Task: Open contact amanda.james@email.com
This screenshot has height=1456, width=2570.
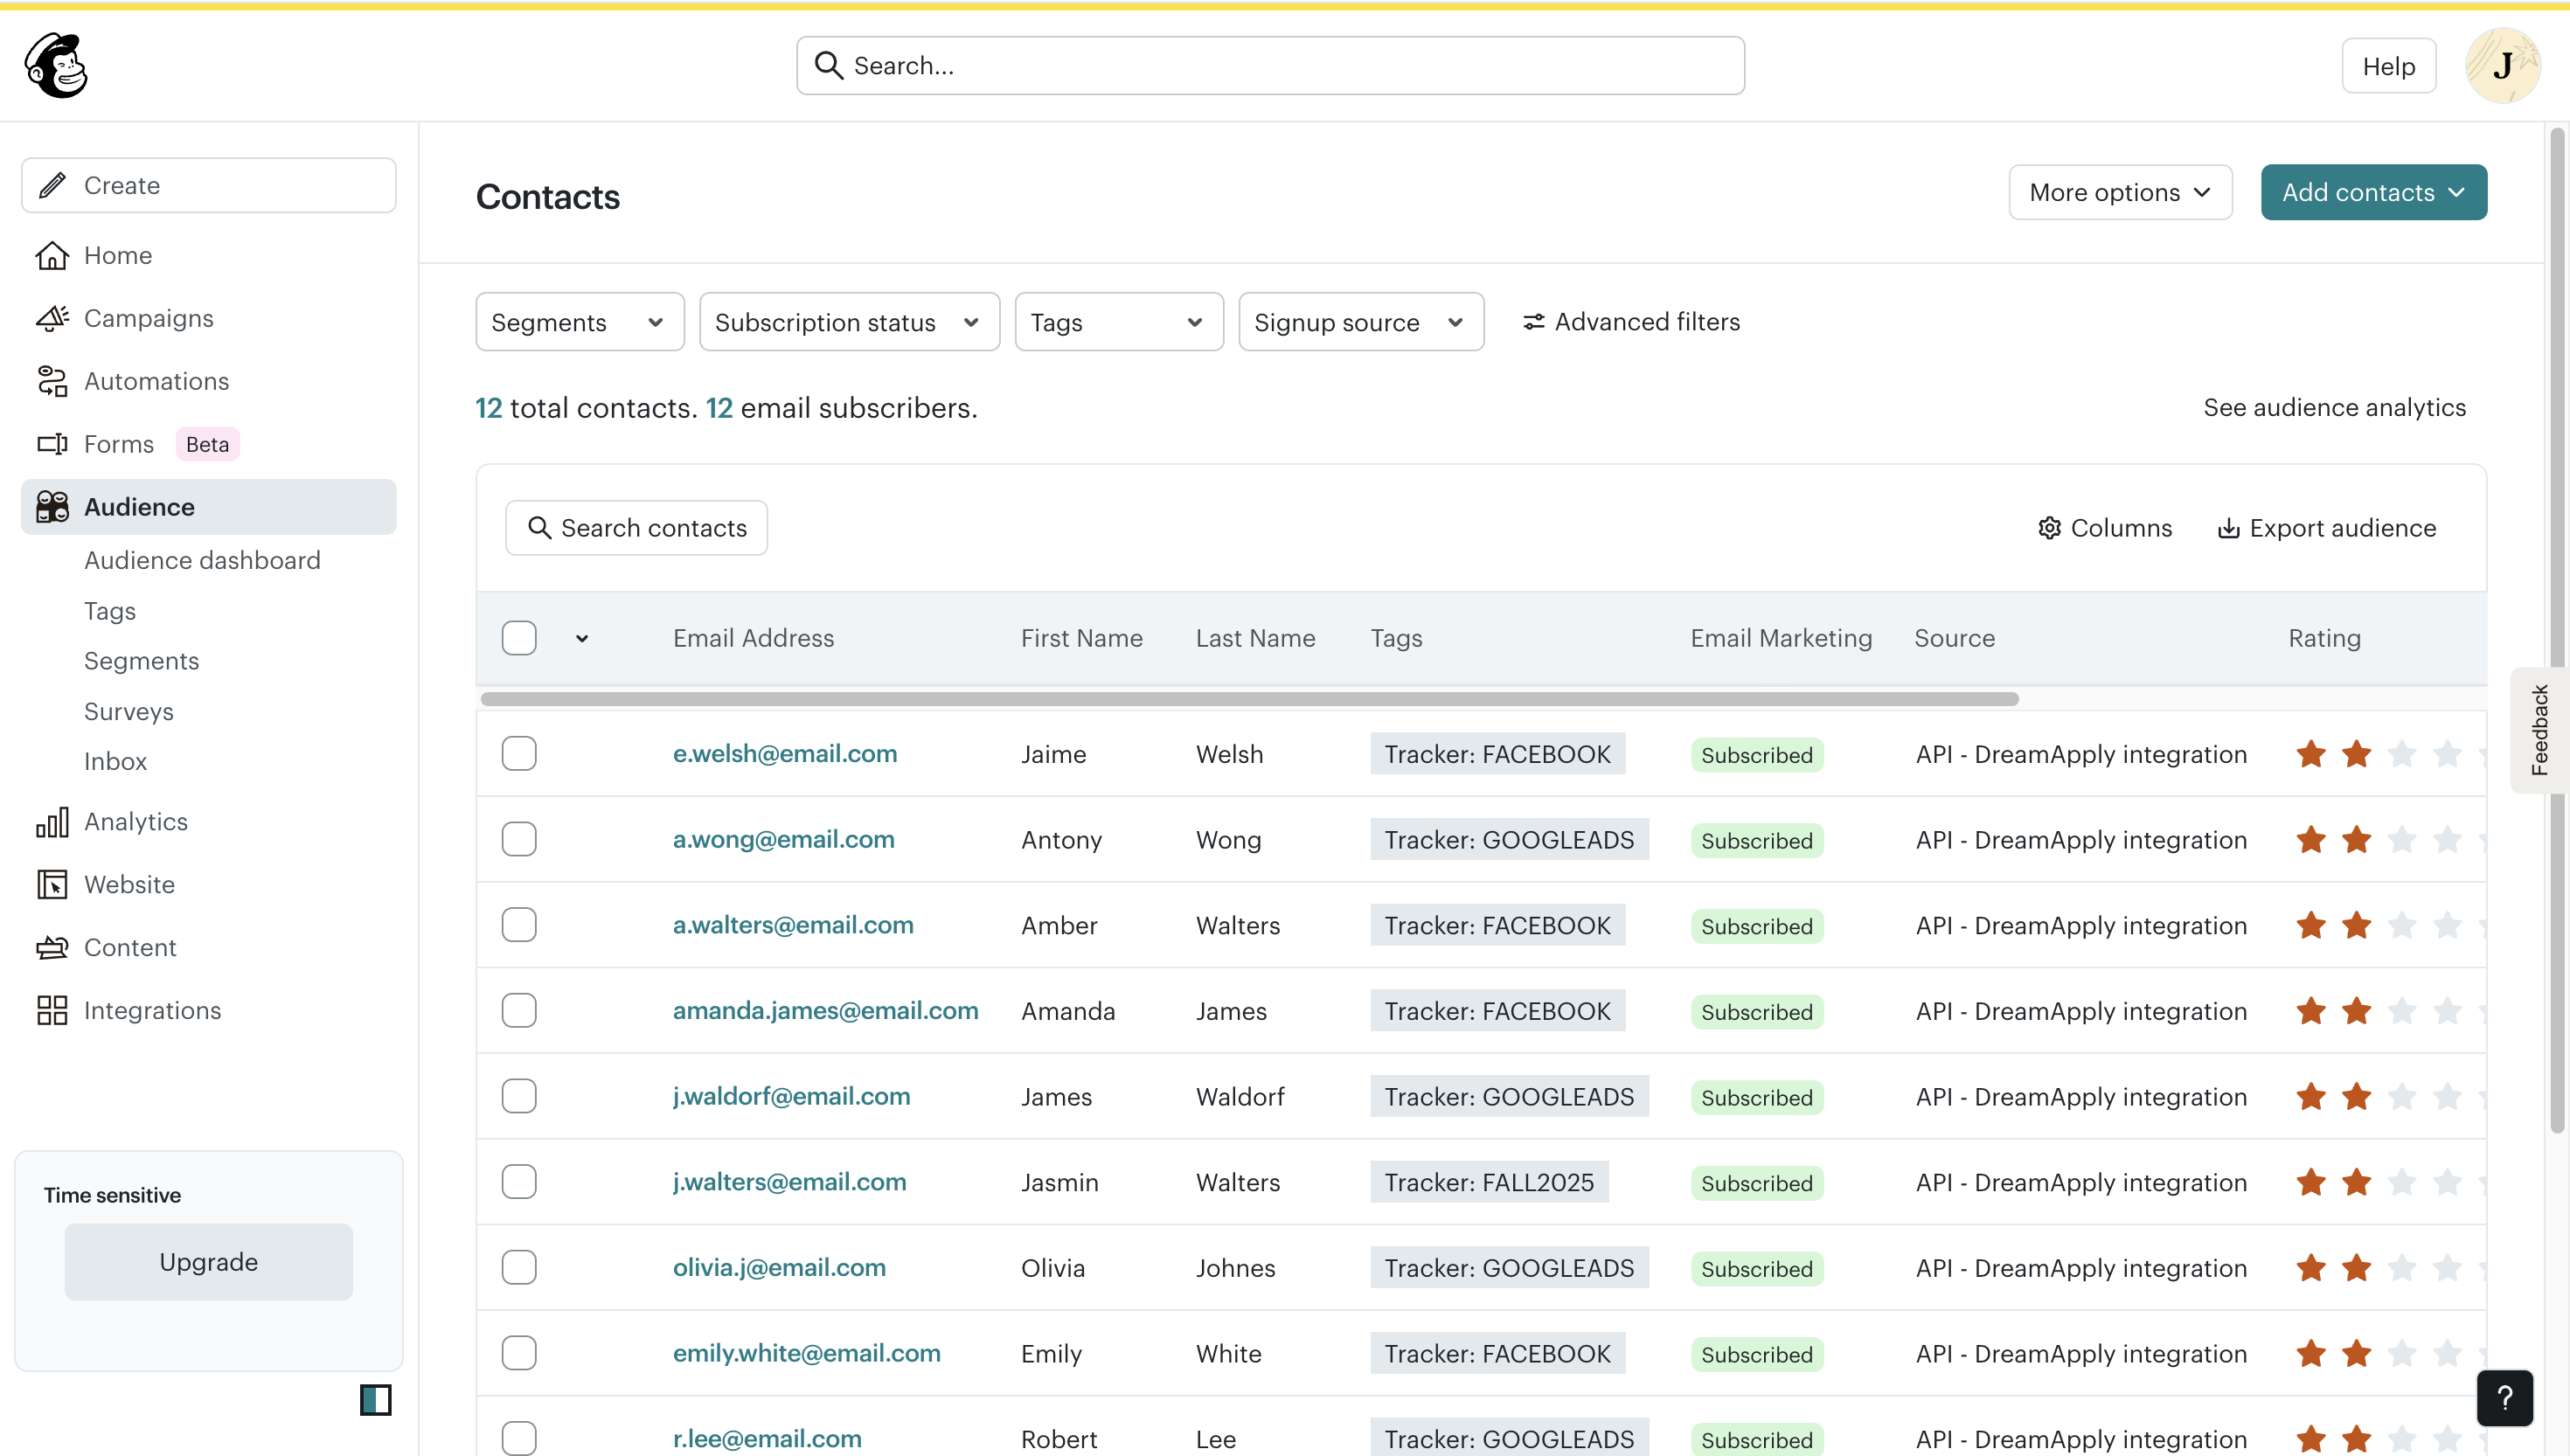Action: [x=825, y=1011]
